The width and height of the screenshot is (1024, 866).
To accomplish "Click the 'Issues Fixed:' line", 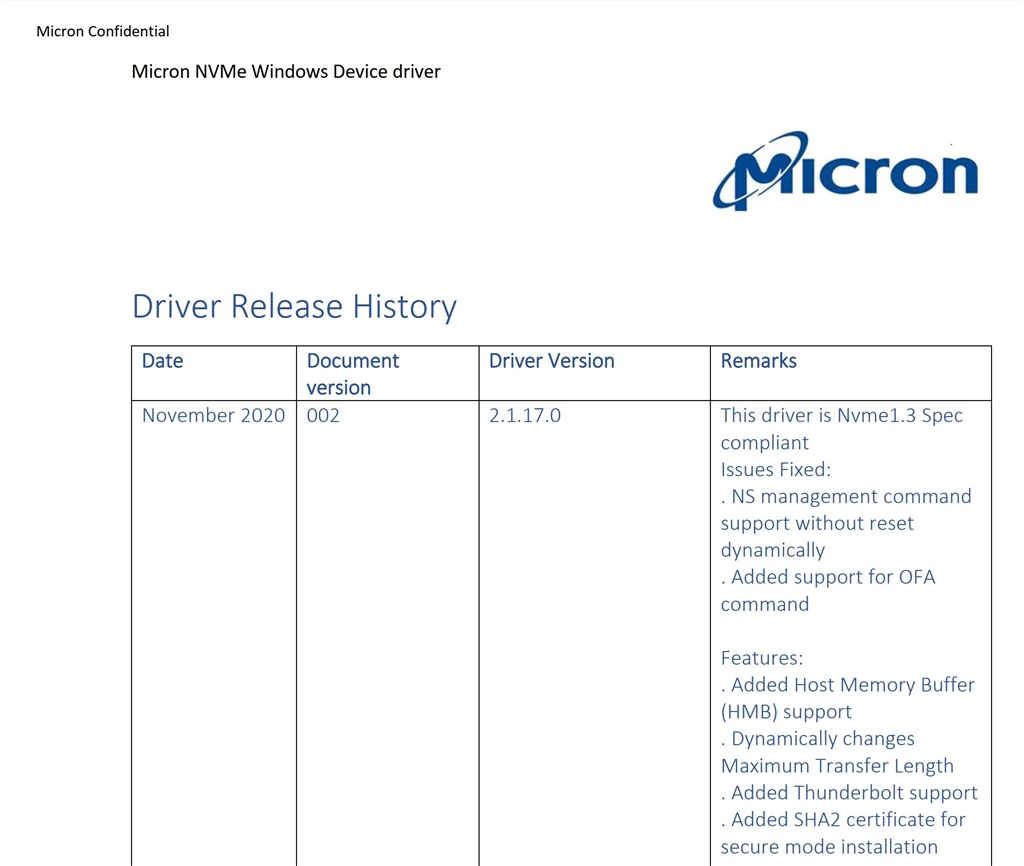I will pos(776,470).
